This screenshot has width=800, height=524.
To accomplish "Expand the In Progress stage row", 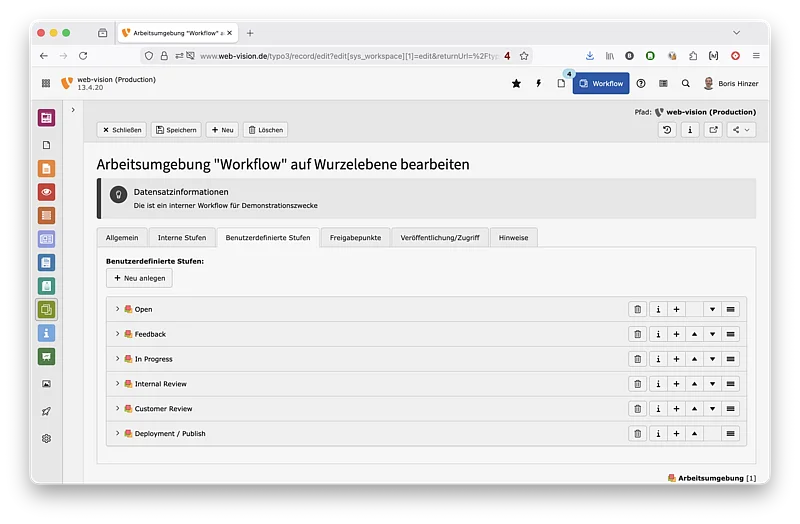I will click(117, 359).
